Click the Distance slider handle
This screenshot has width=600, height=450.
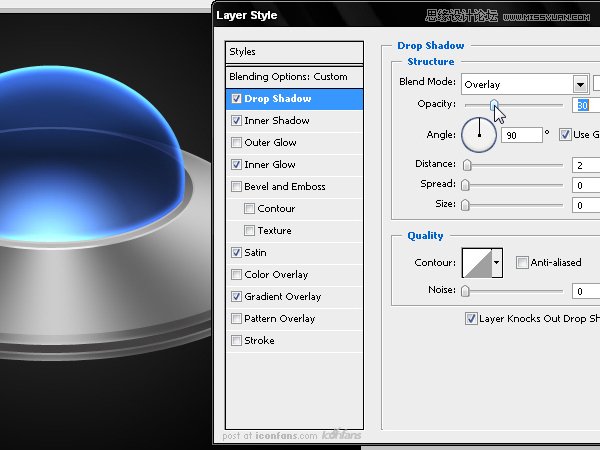(467, 164)
